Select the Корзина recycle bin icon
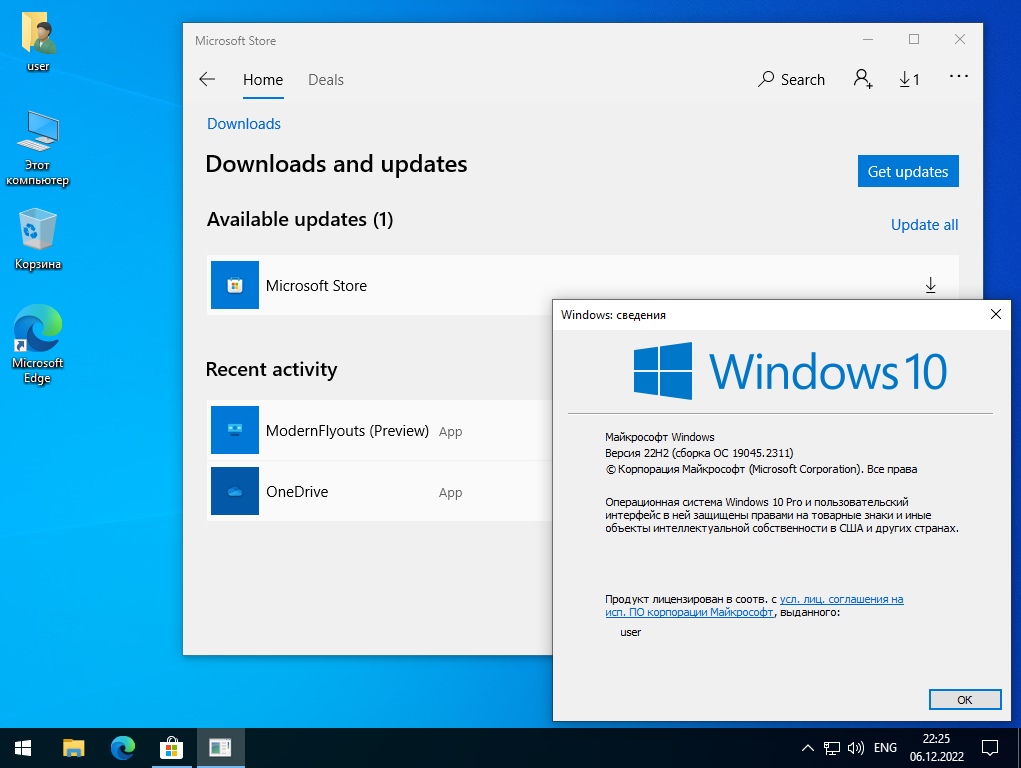Viewport: 1021px width, 768px height. [38, 239]
